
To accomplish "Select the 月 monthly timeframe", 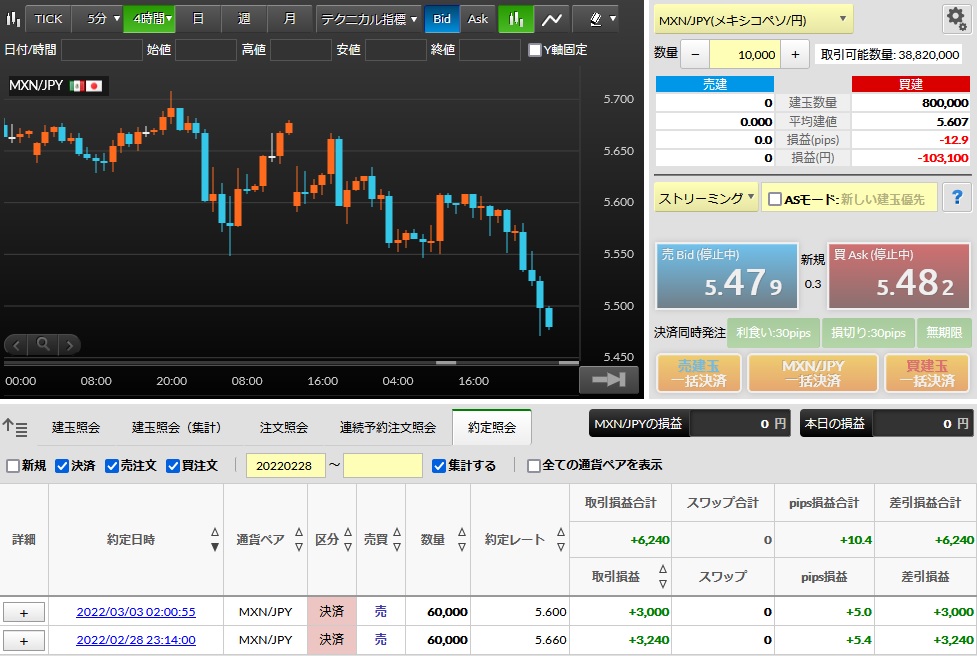I will 290,19.
